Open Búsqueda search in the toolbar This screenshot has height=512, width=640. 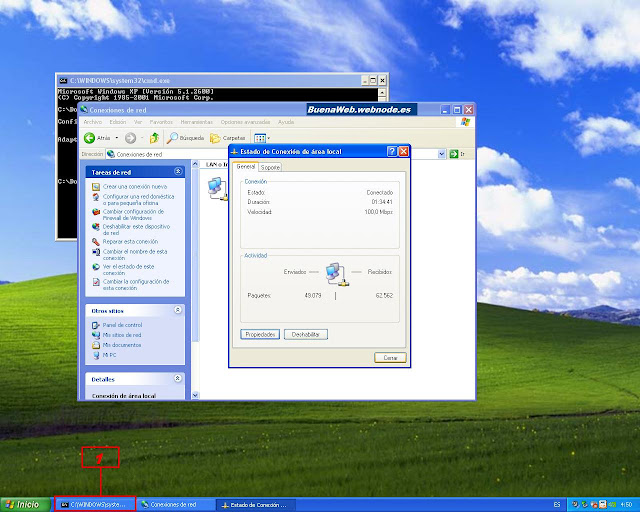[x=185, y=138]
